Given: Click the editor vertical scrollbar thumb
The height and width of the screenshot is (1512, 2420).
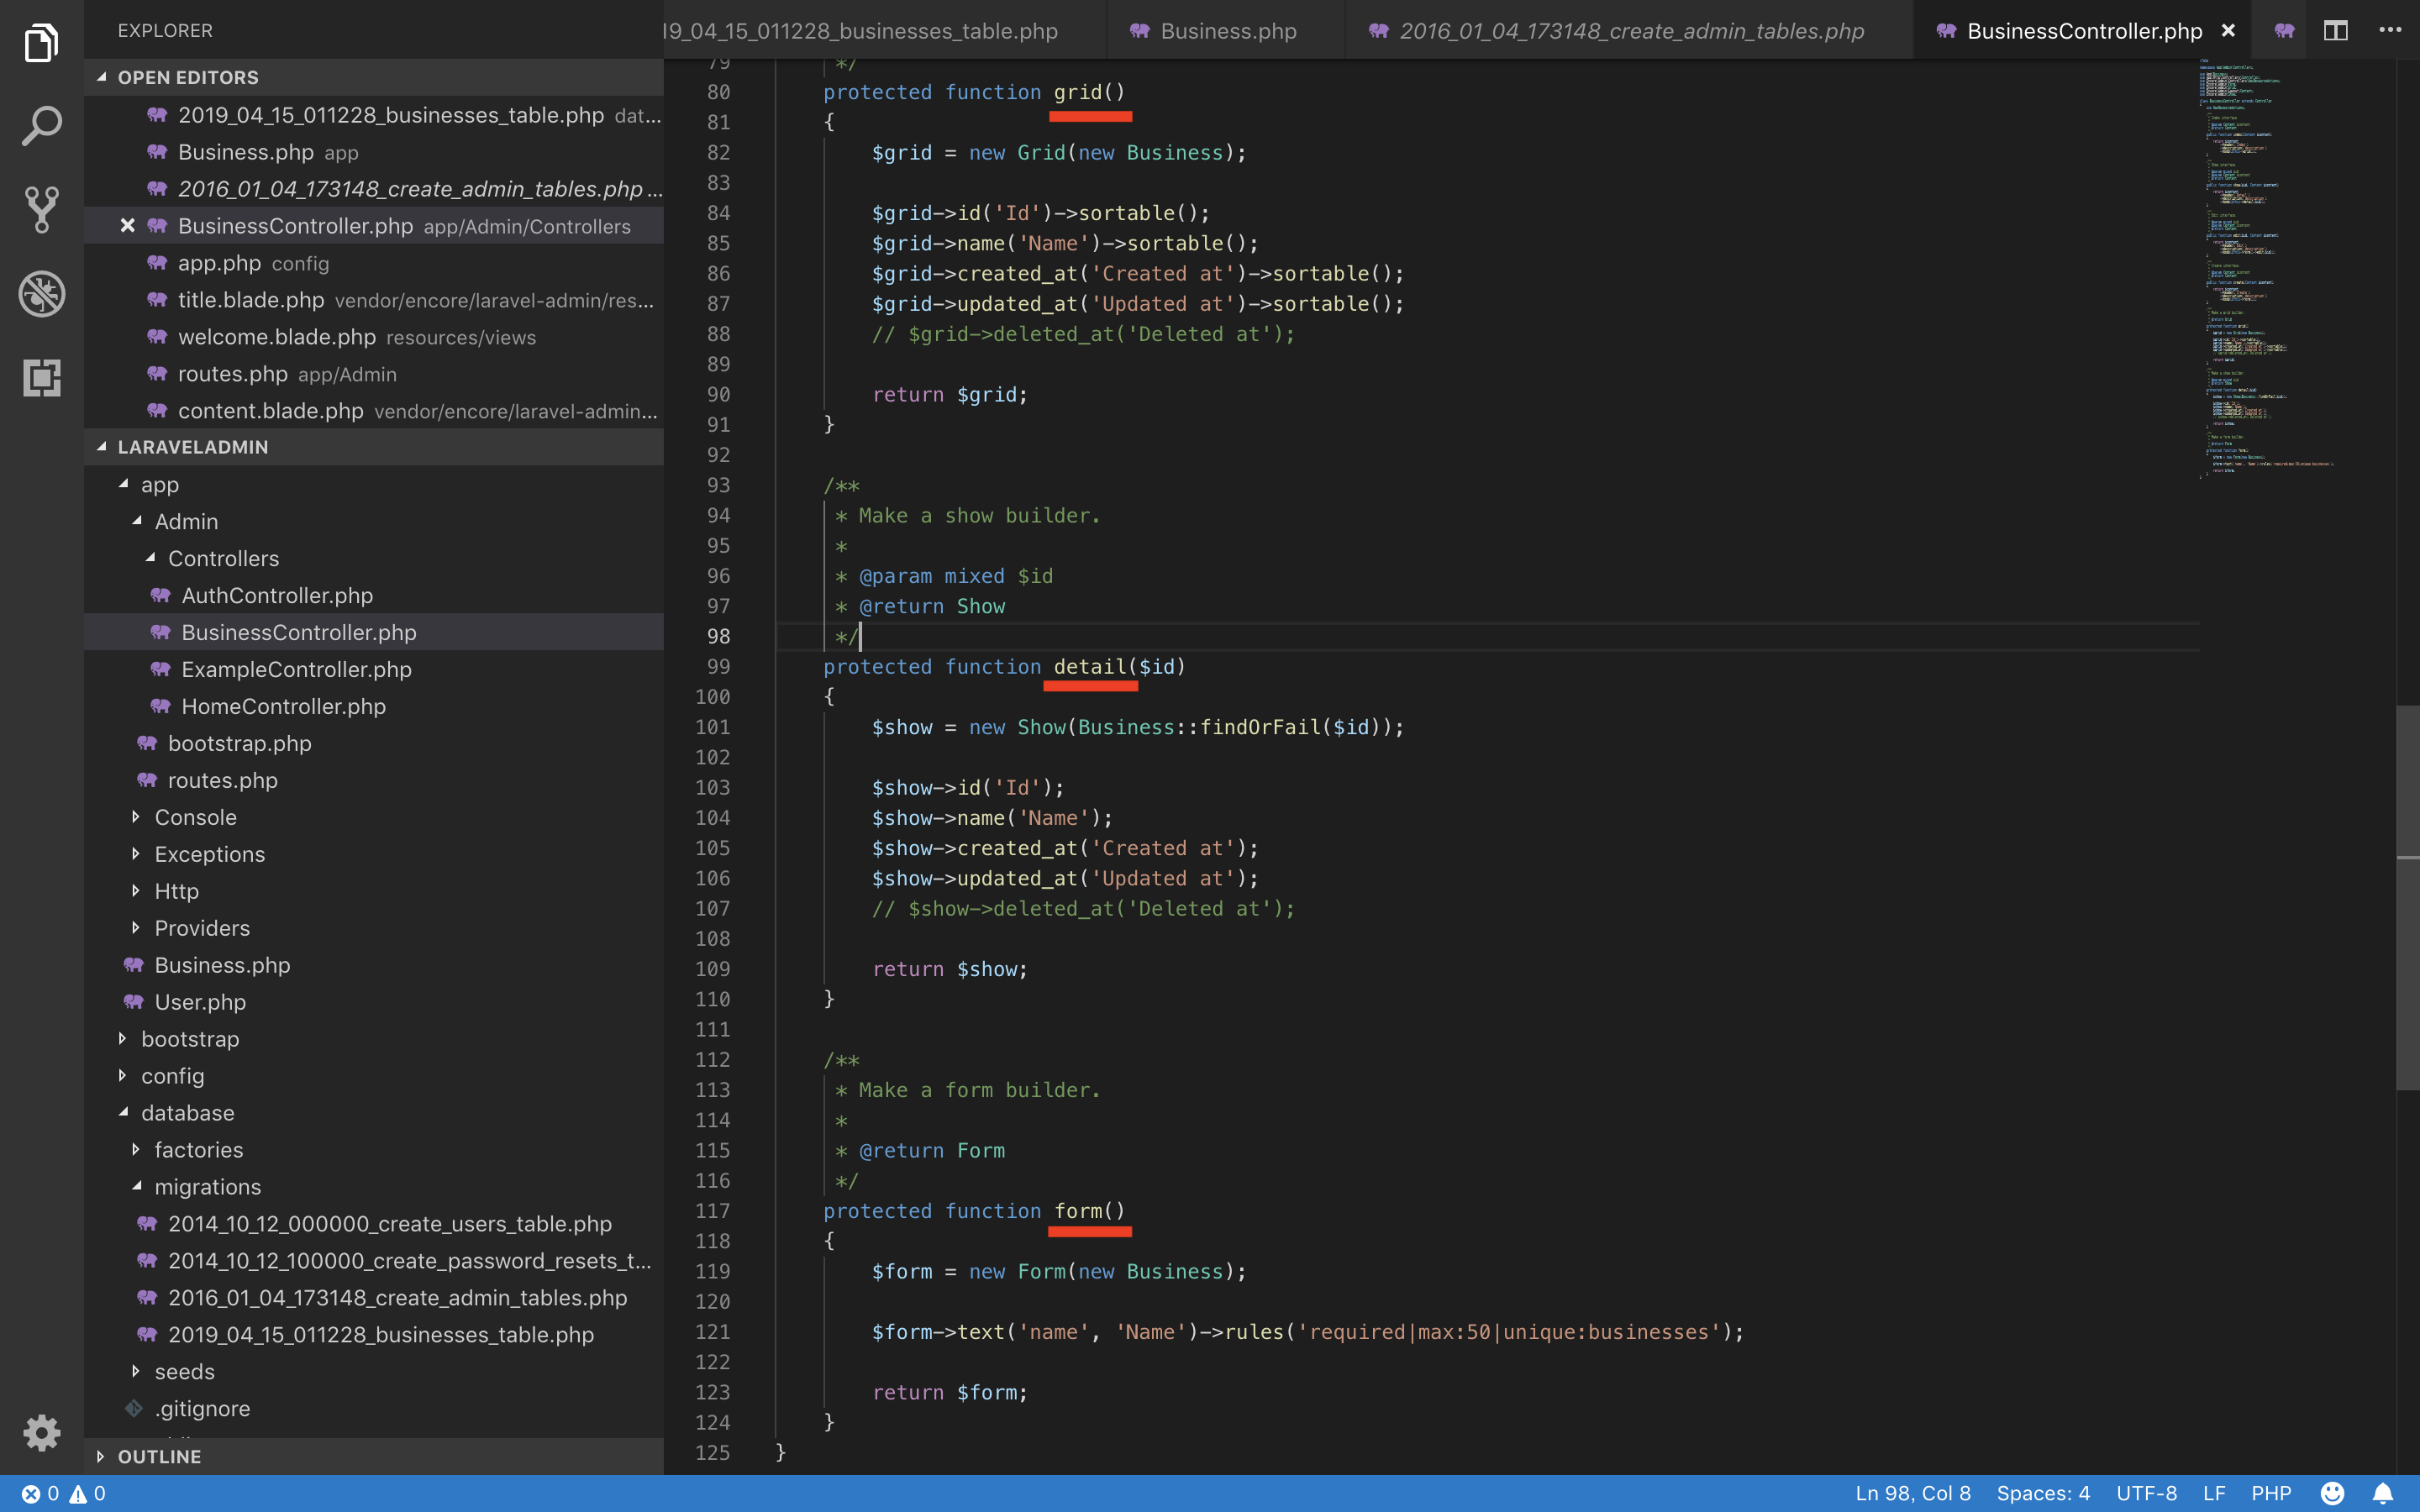Looking at the screenshot, I should [x=2407, y=897].
